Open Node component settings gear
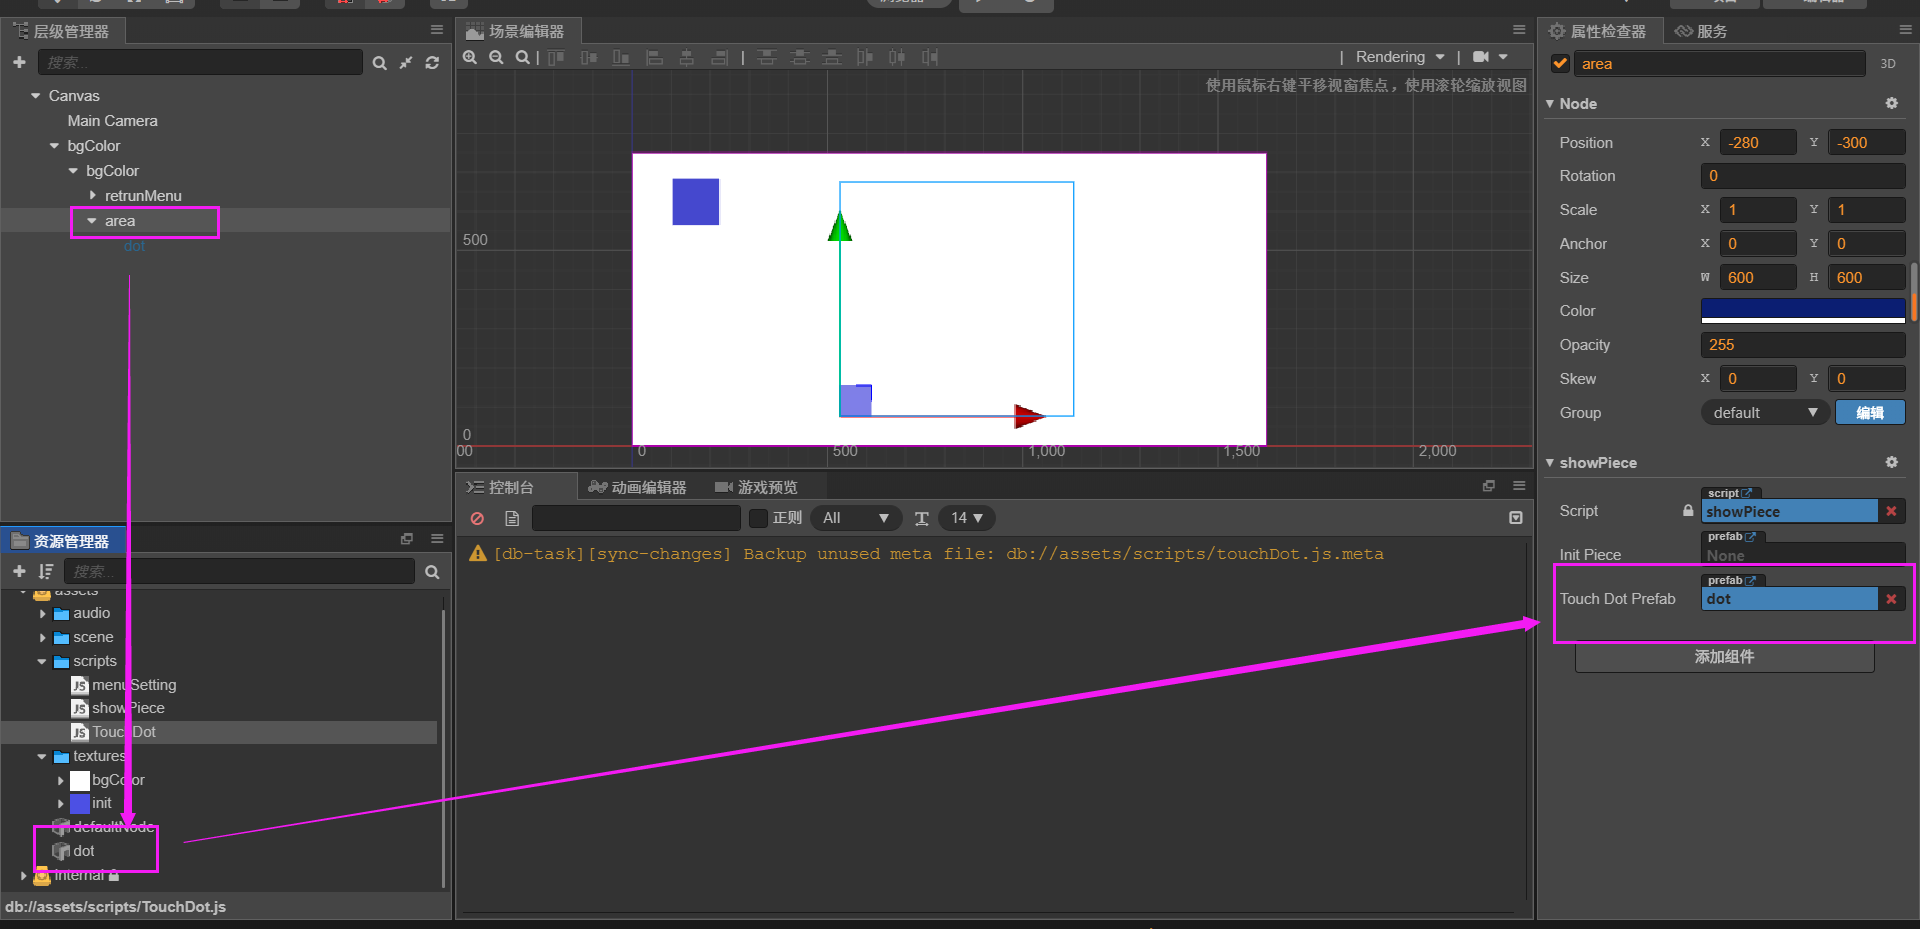The image size is (1920, 929). [x=1891, y=103]
